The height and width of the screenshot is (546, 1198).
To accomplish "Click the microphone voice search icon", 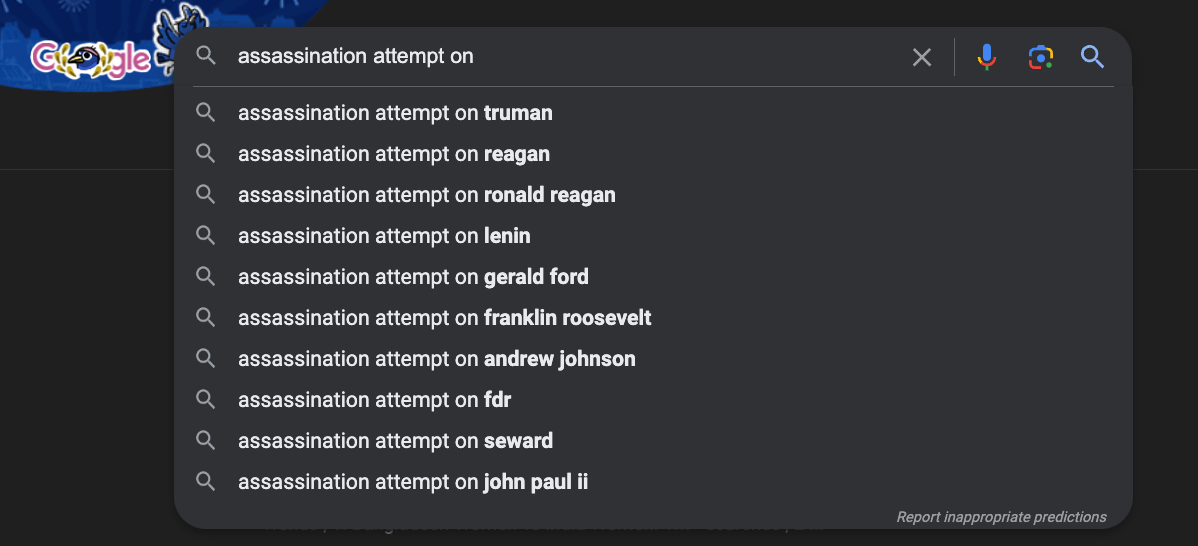I will (x=986, y=57).
